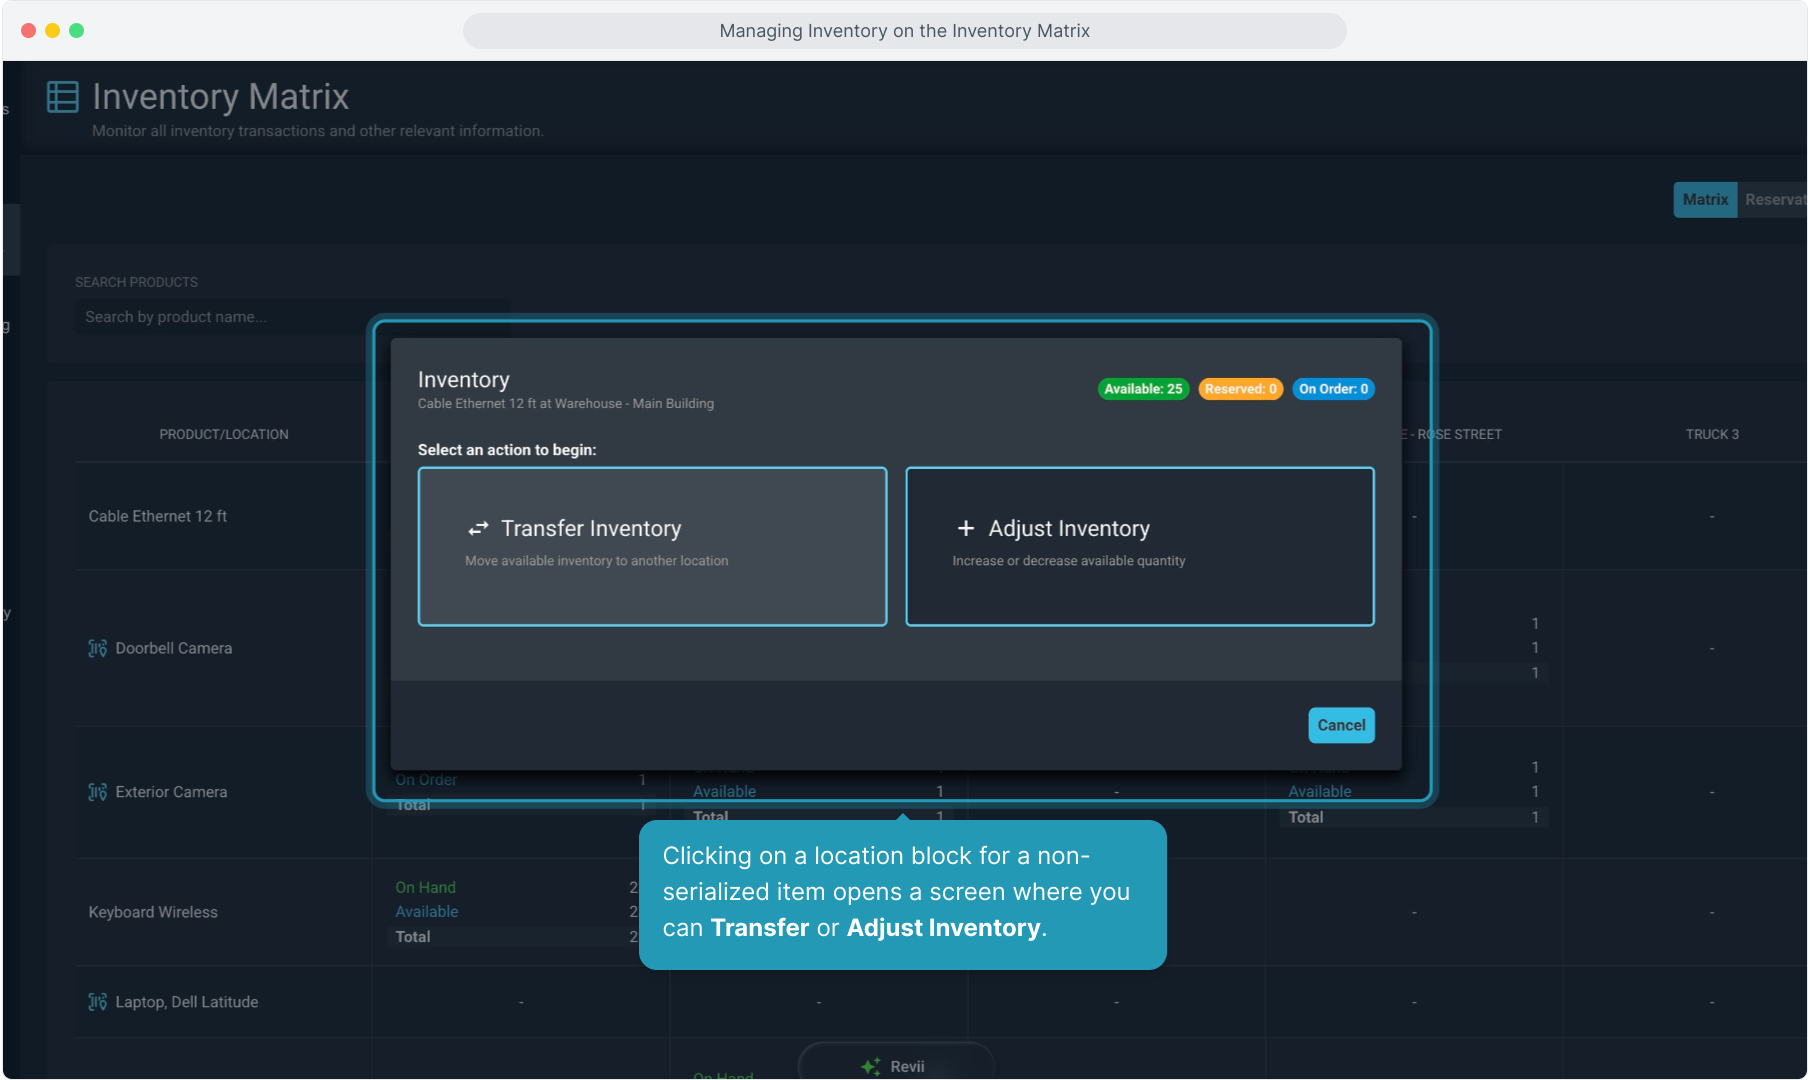Click Available in Keyboard Wireless row
The image size is (1810, 1080).
(427, 912)
